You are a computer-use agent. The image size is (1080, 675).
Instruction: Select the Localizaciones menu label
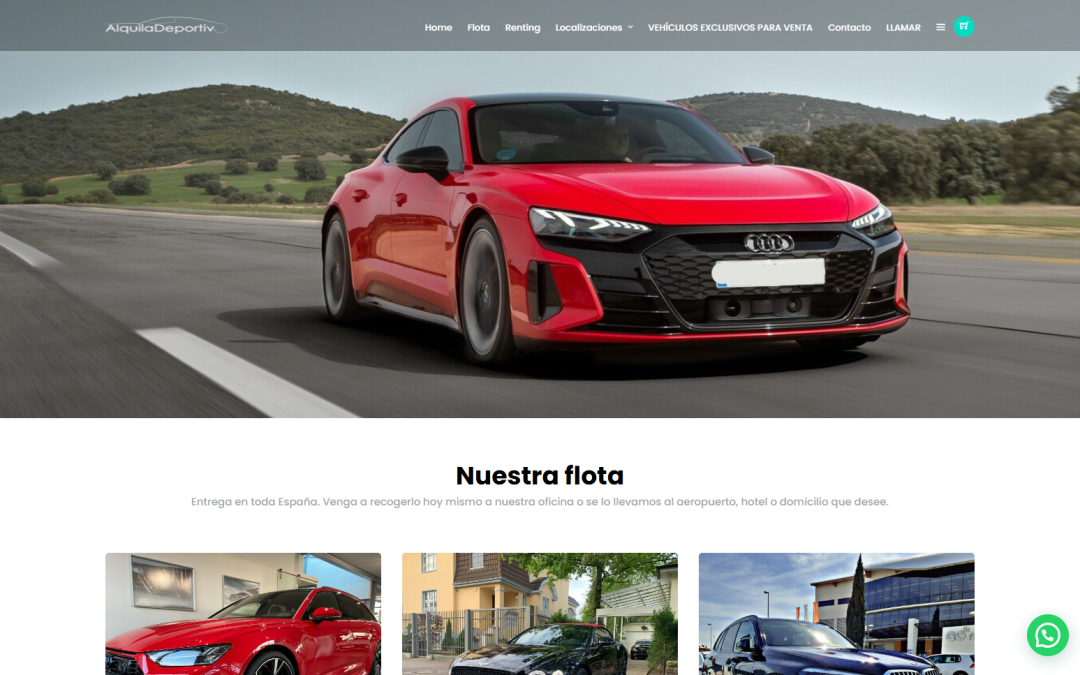590,27
